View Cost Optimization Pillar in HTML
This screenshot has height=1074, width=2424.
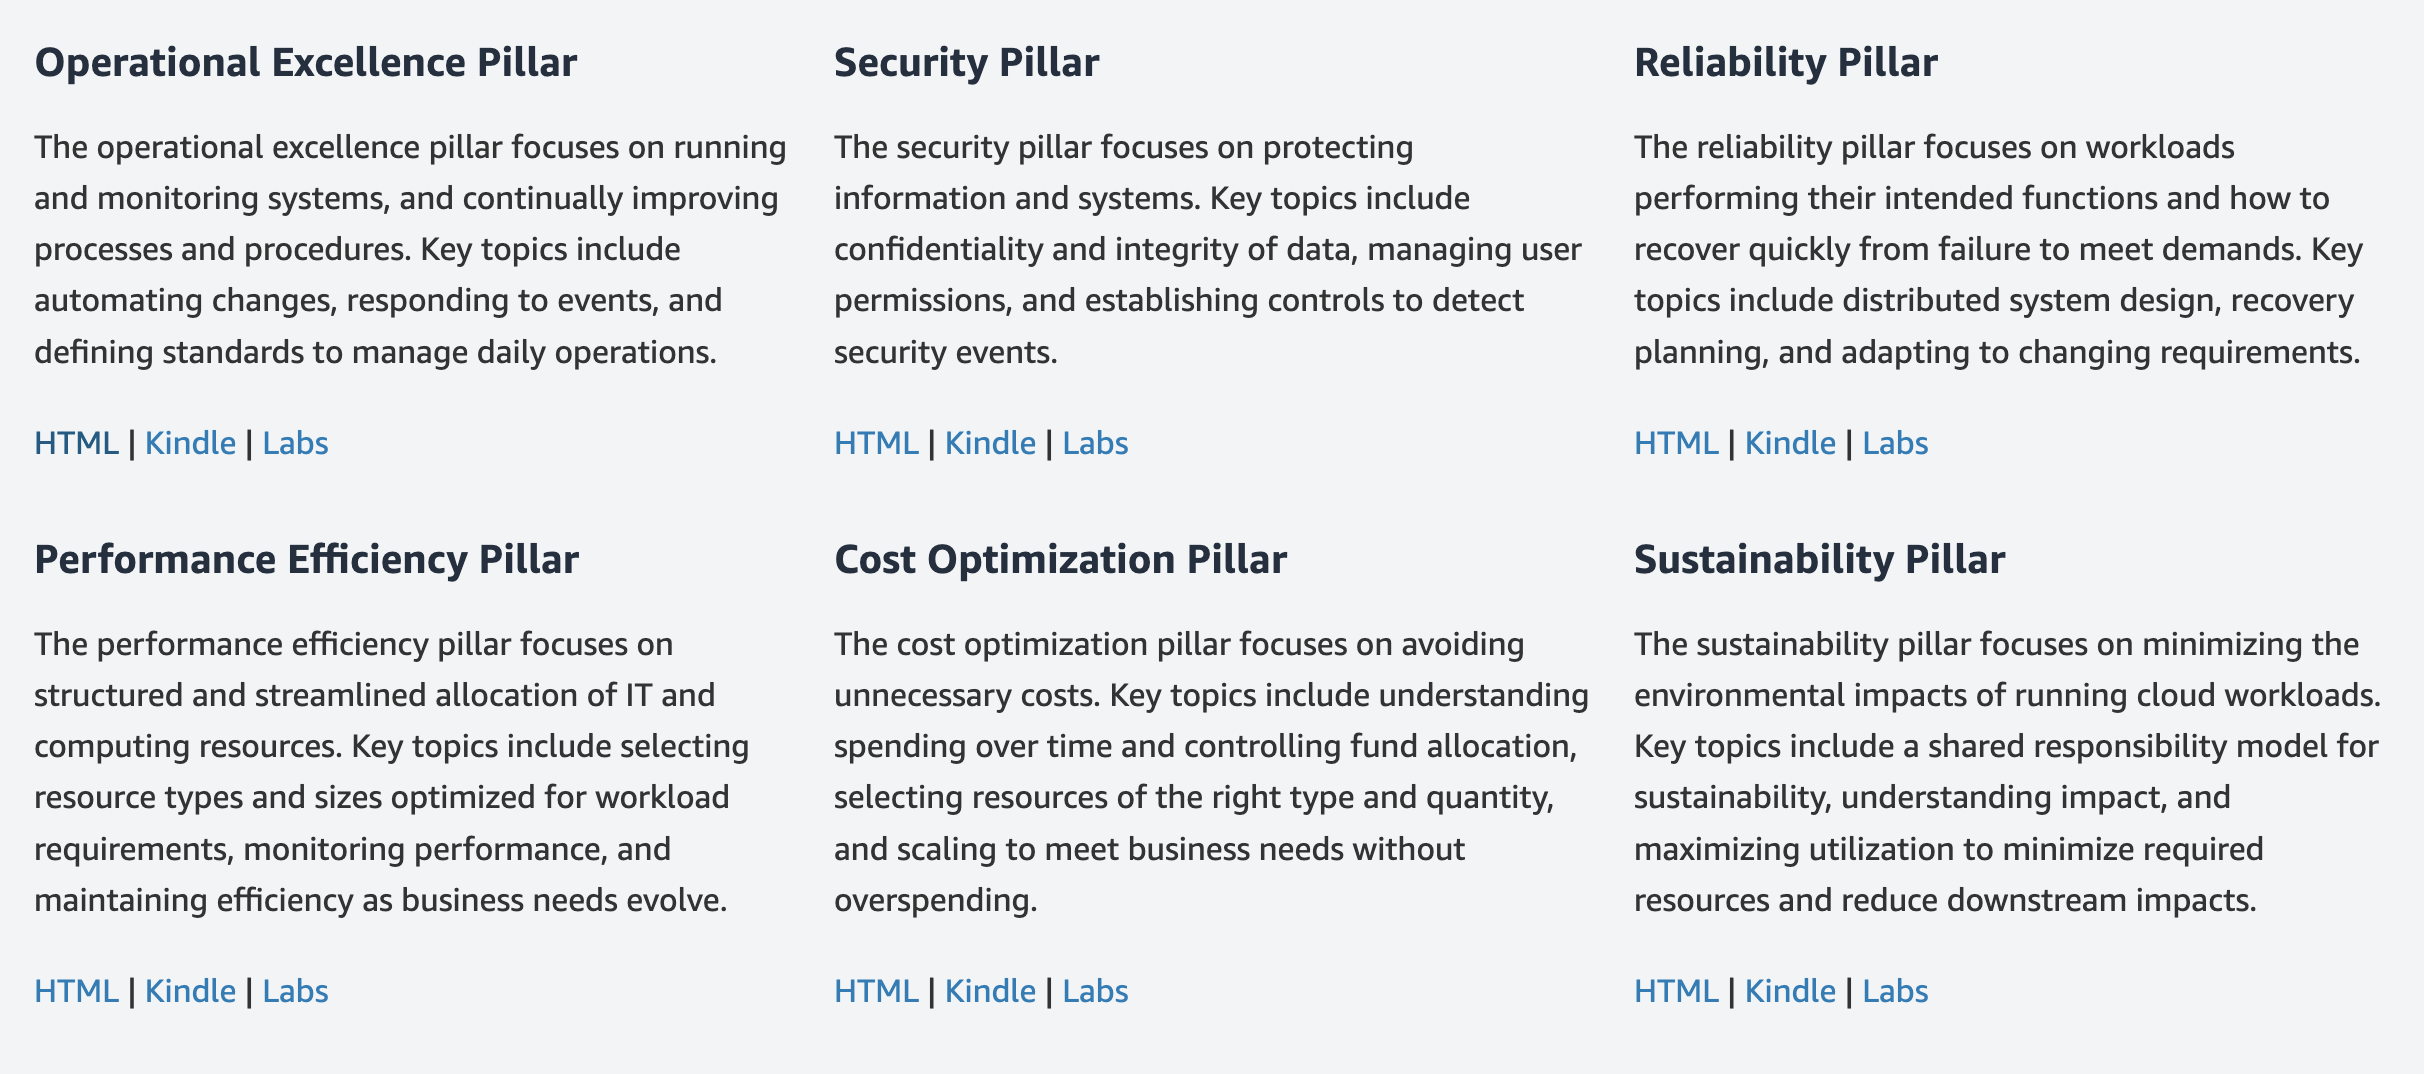(876, 991)
